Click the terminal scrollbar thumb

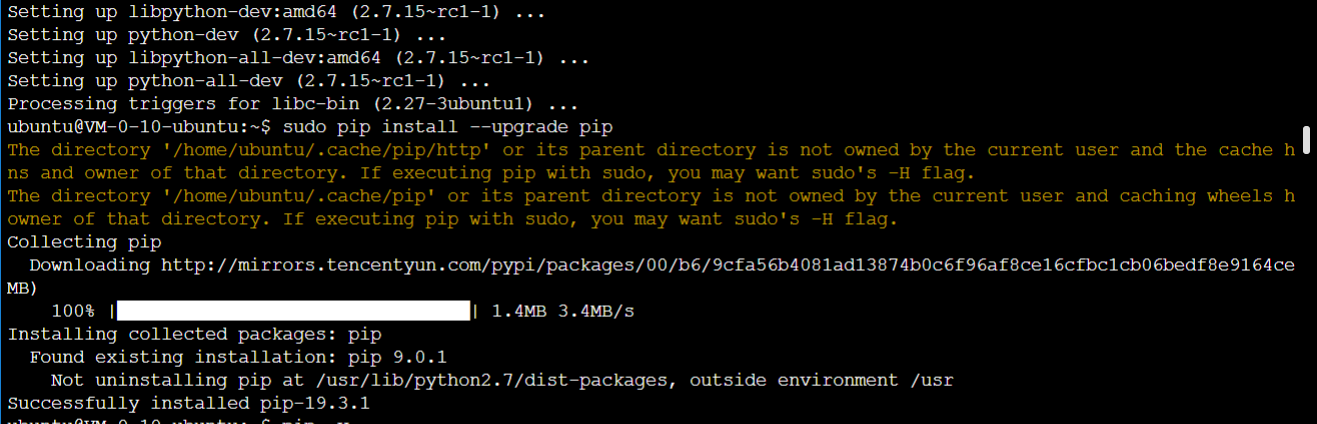pos(1306,136)
